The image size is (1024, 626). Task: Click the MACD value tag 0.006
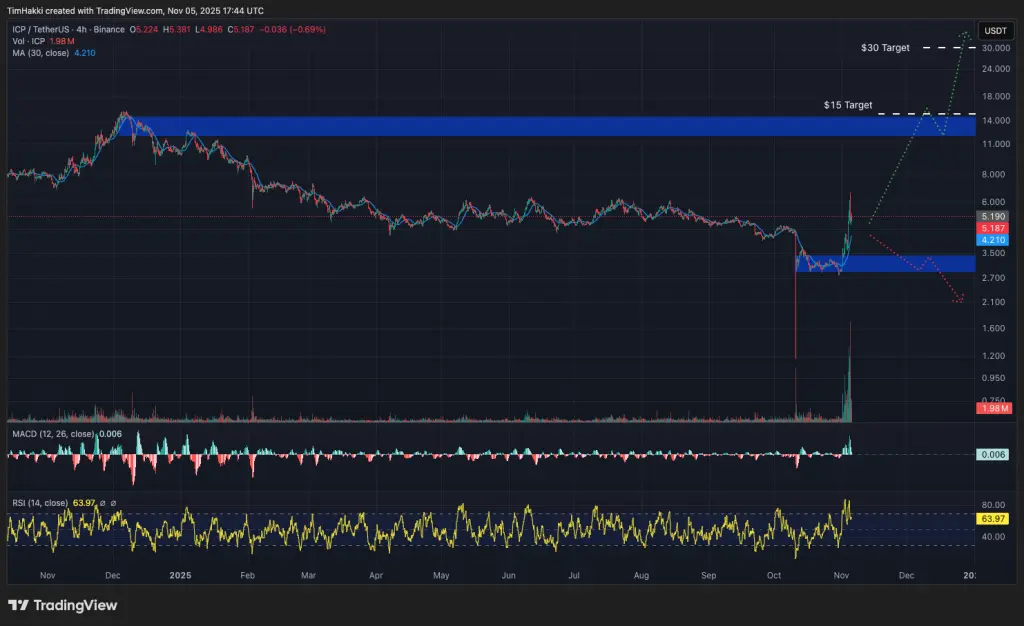coord(993,454)
